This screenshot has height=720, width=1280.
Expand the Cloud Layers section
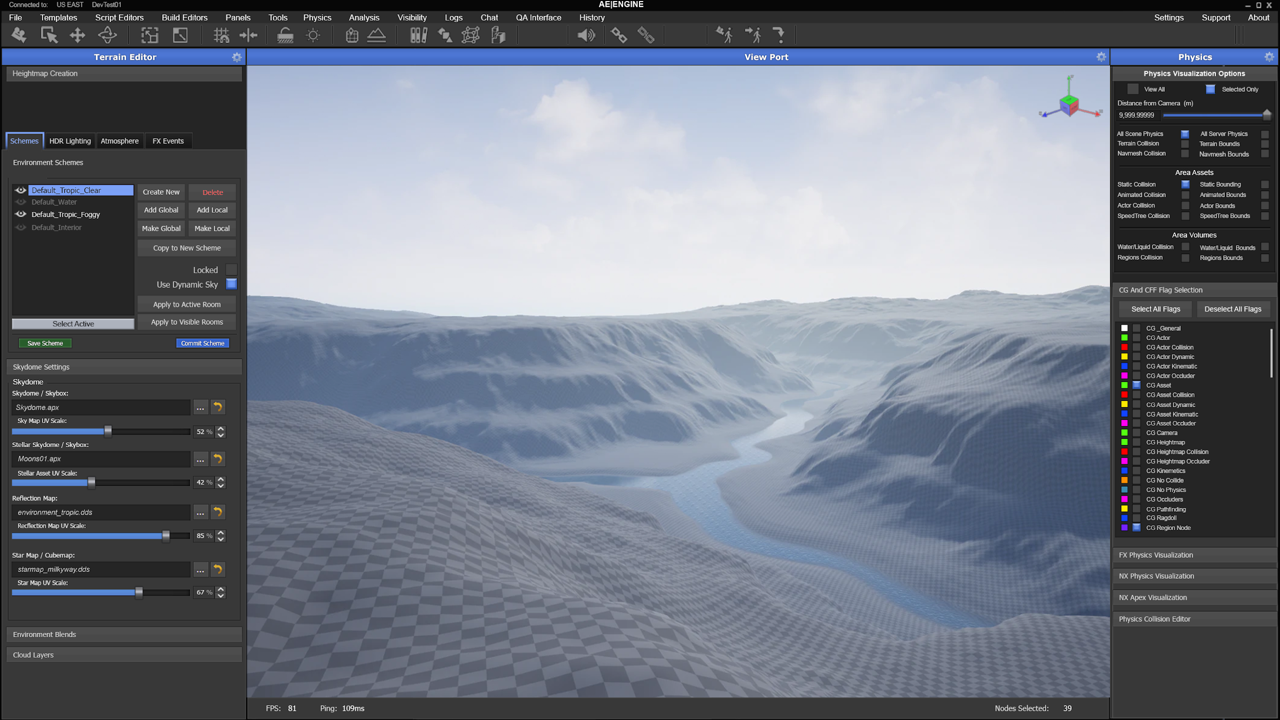(x=125, y=655)
